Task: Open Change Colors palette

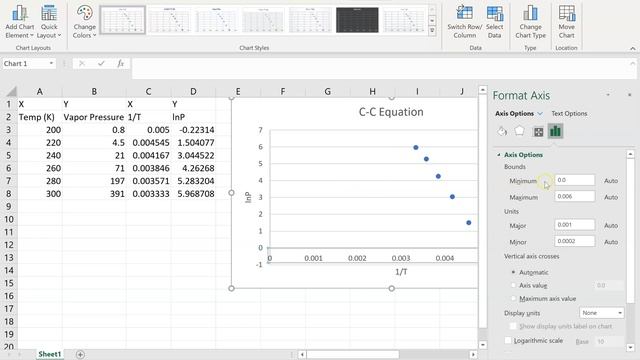Action: (x=84, y=22)
